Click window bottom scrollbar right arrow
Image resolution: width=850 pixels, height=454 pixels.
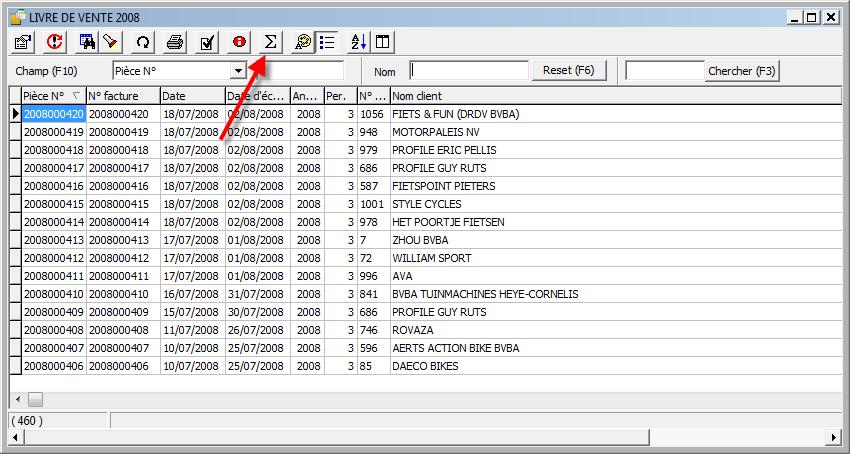(x=834, y=437)
